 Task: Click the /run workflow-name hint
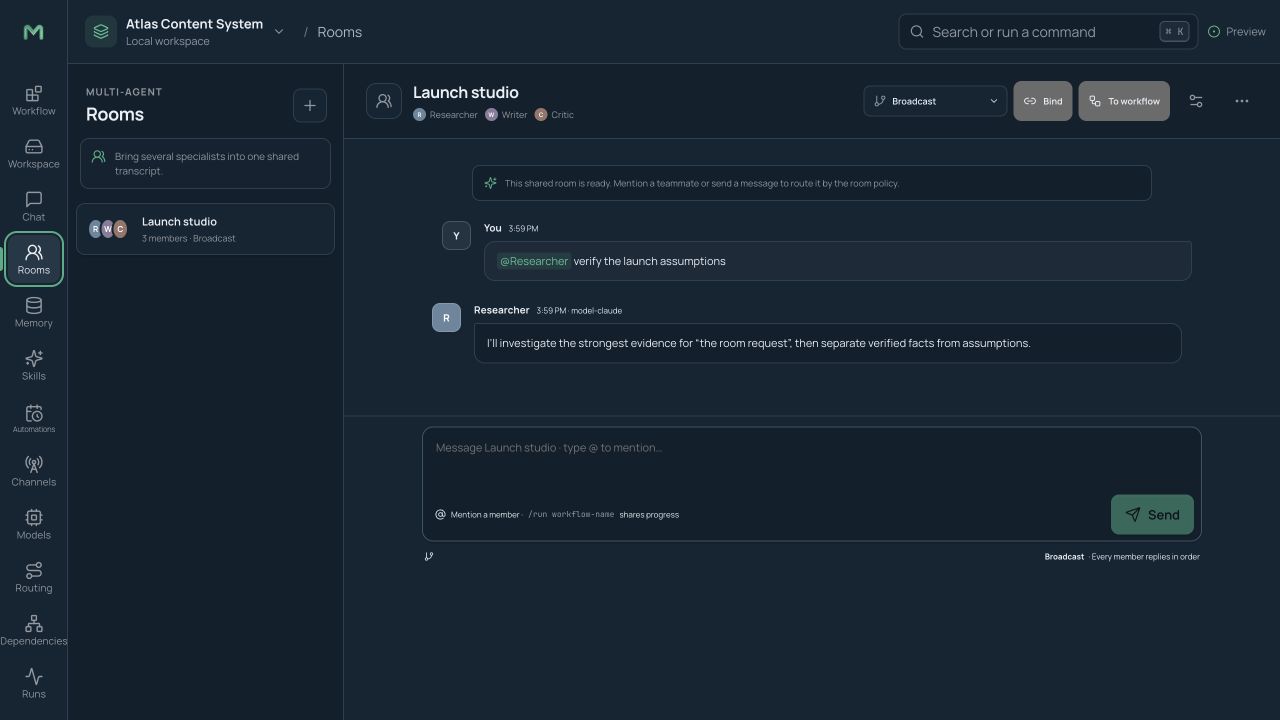(x=571, y=515)
